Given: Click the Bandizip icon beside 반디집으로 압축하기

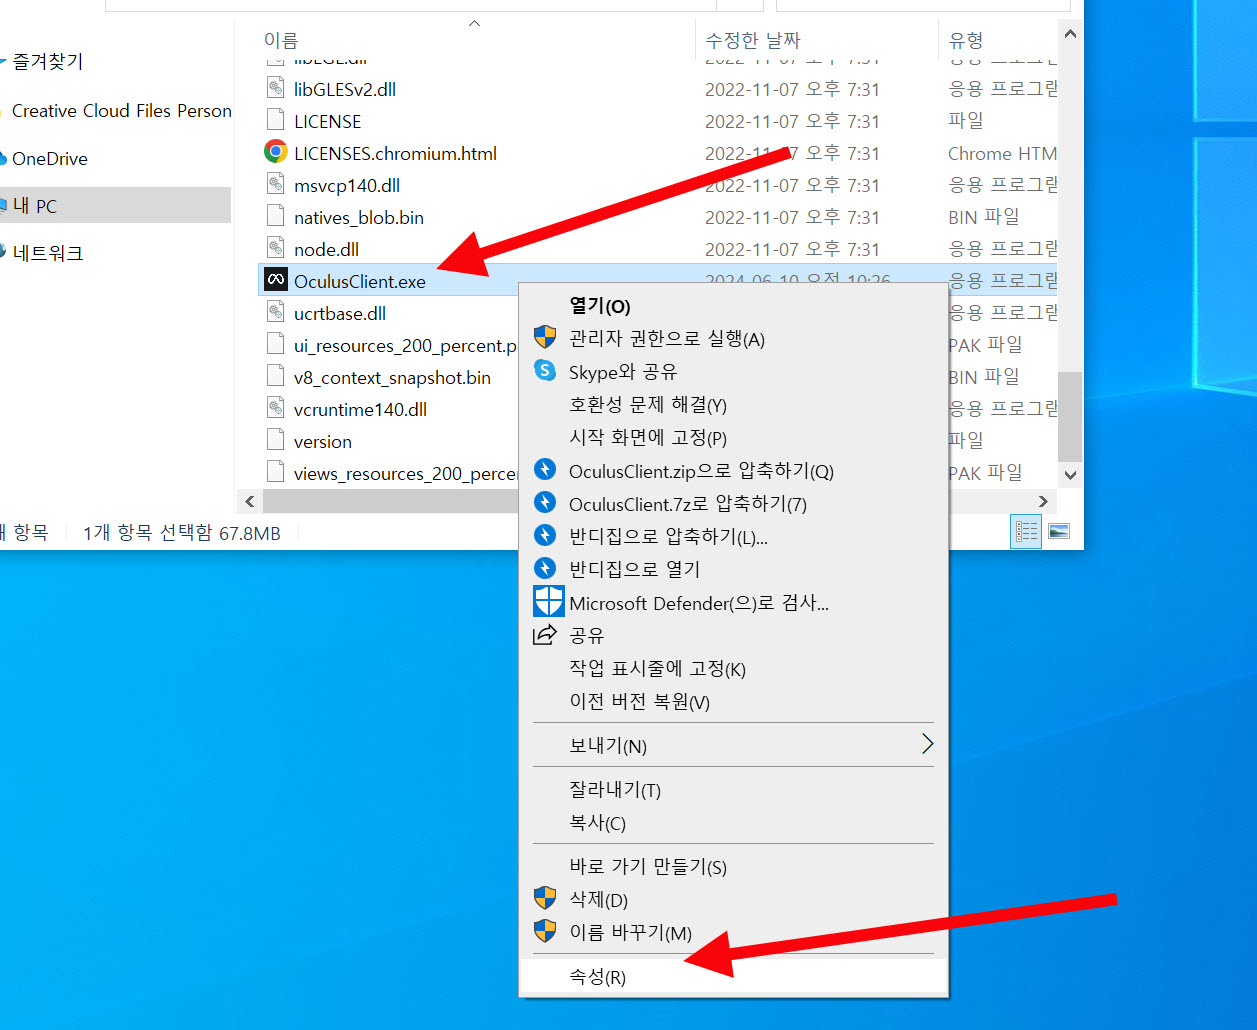Looking at the screenshot, I should point(545,535).
